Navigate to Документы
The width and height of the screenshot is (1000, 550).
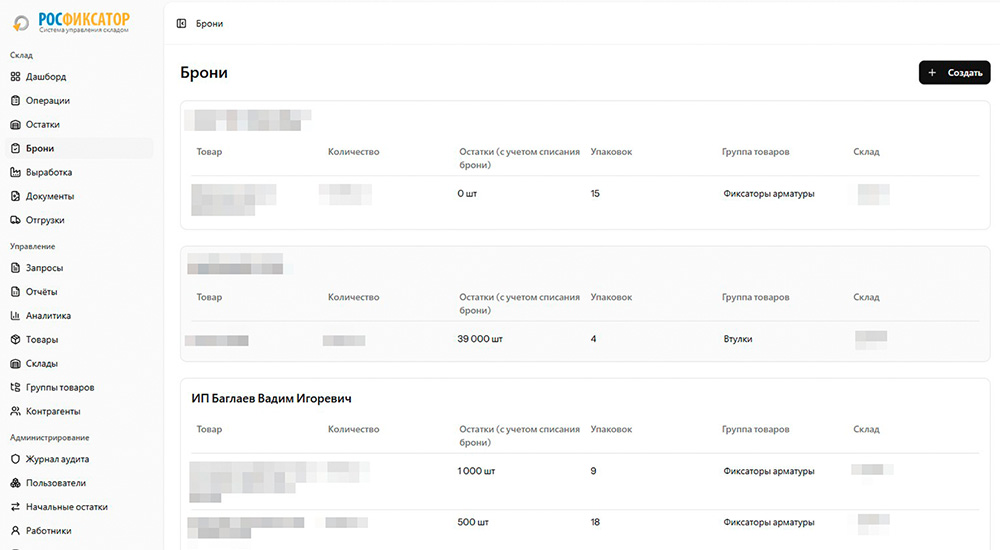(79, 196)
